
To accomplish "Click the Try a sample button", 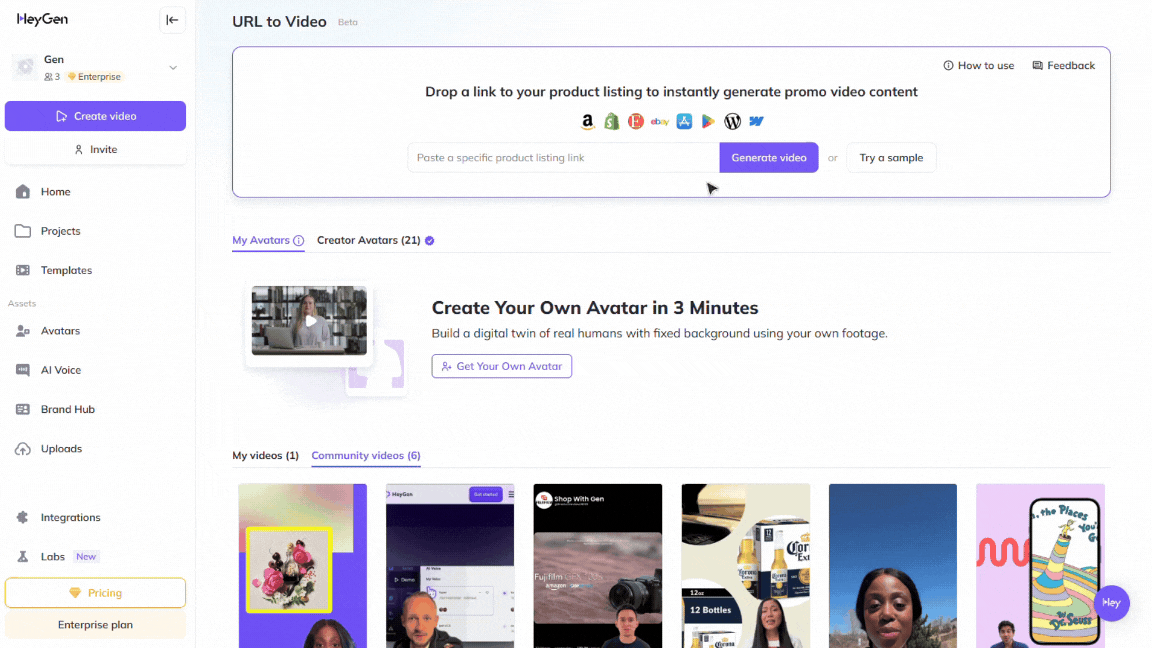I will click(891, 158).
